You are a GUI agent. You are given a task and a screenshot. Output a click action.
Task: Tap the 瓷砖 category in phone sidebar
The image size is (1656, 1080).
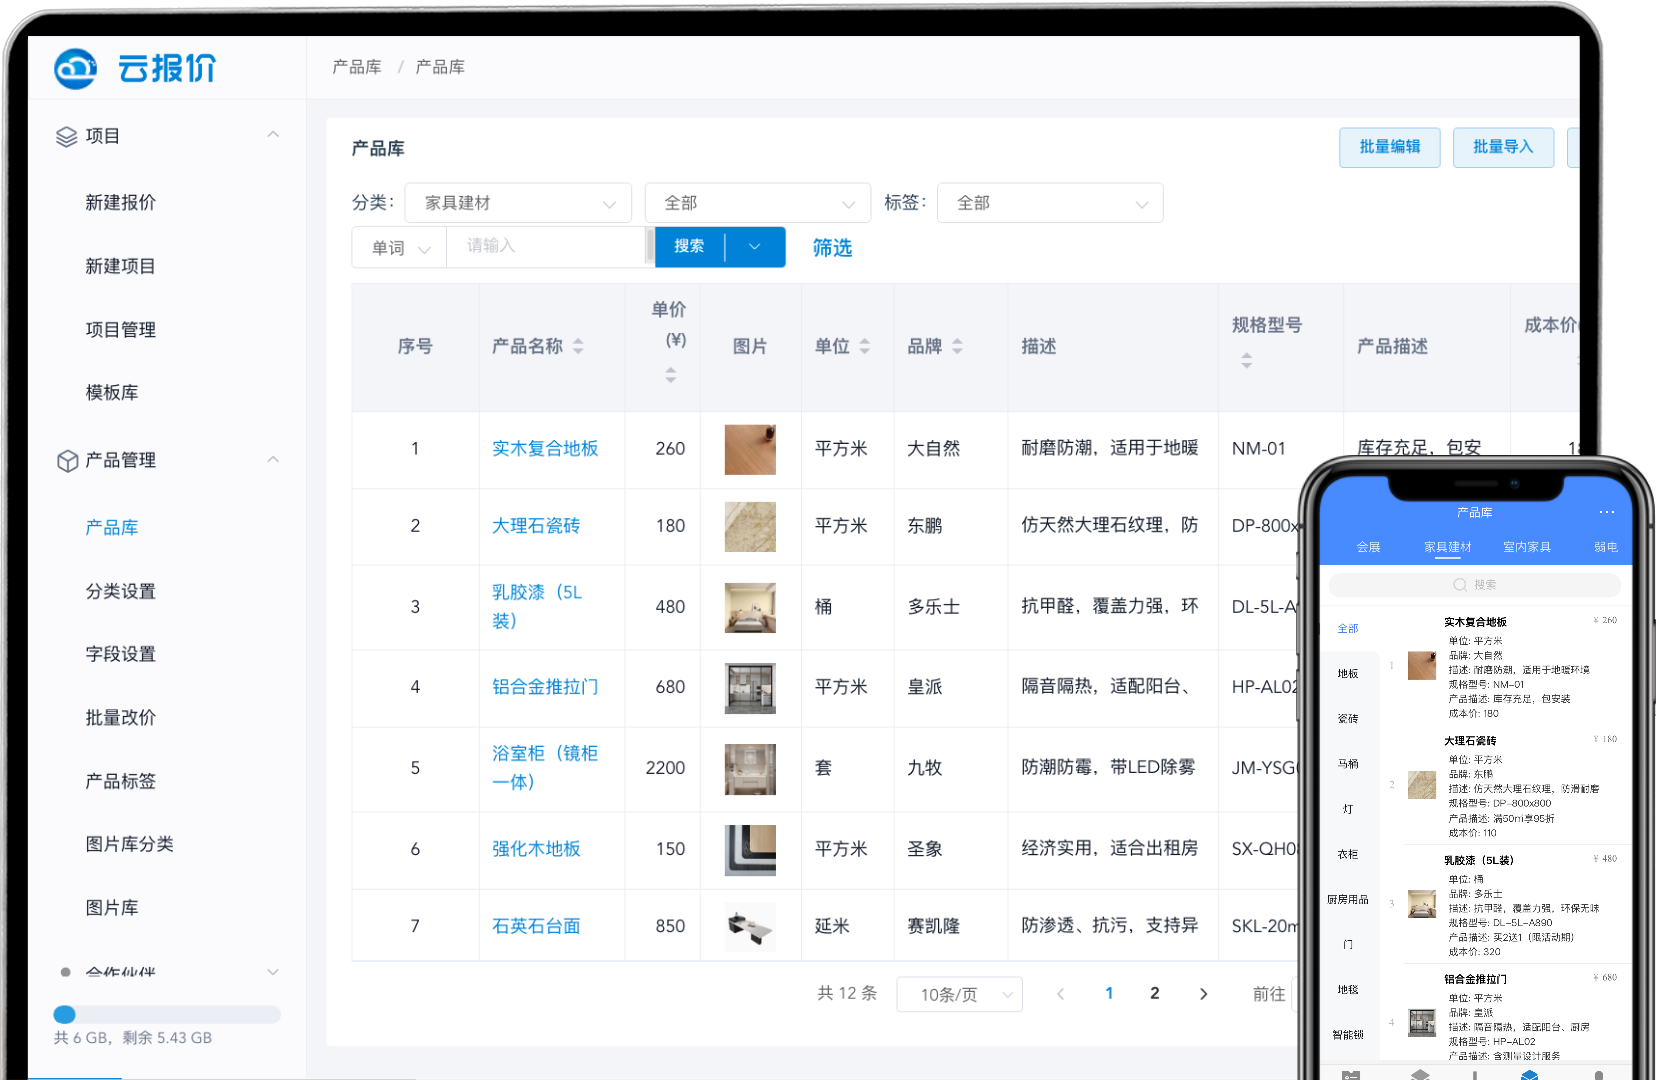(1348, 719)
